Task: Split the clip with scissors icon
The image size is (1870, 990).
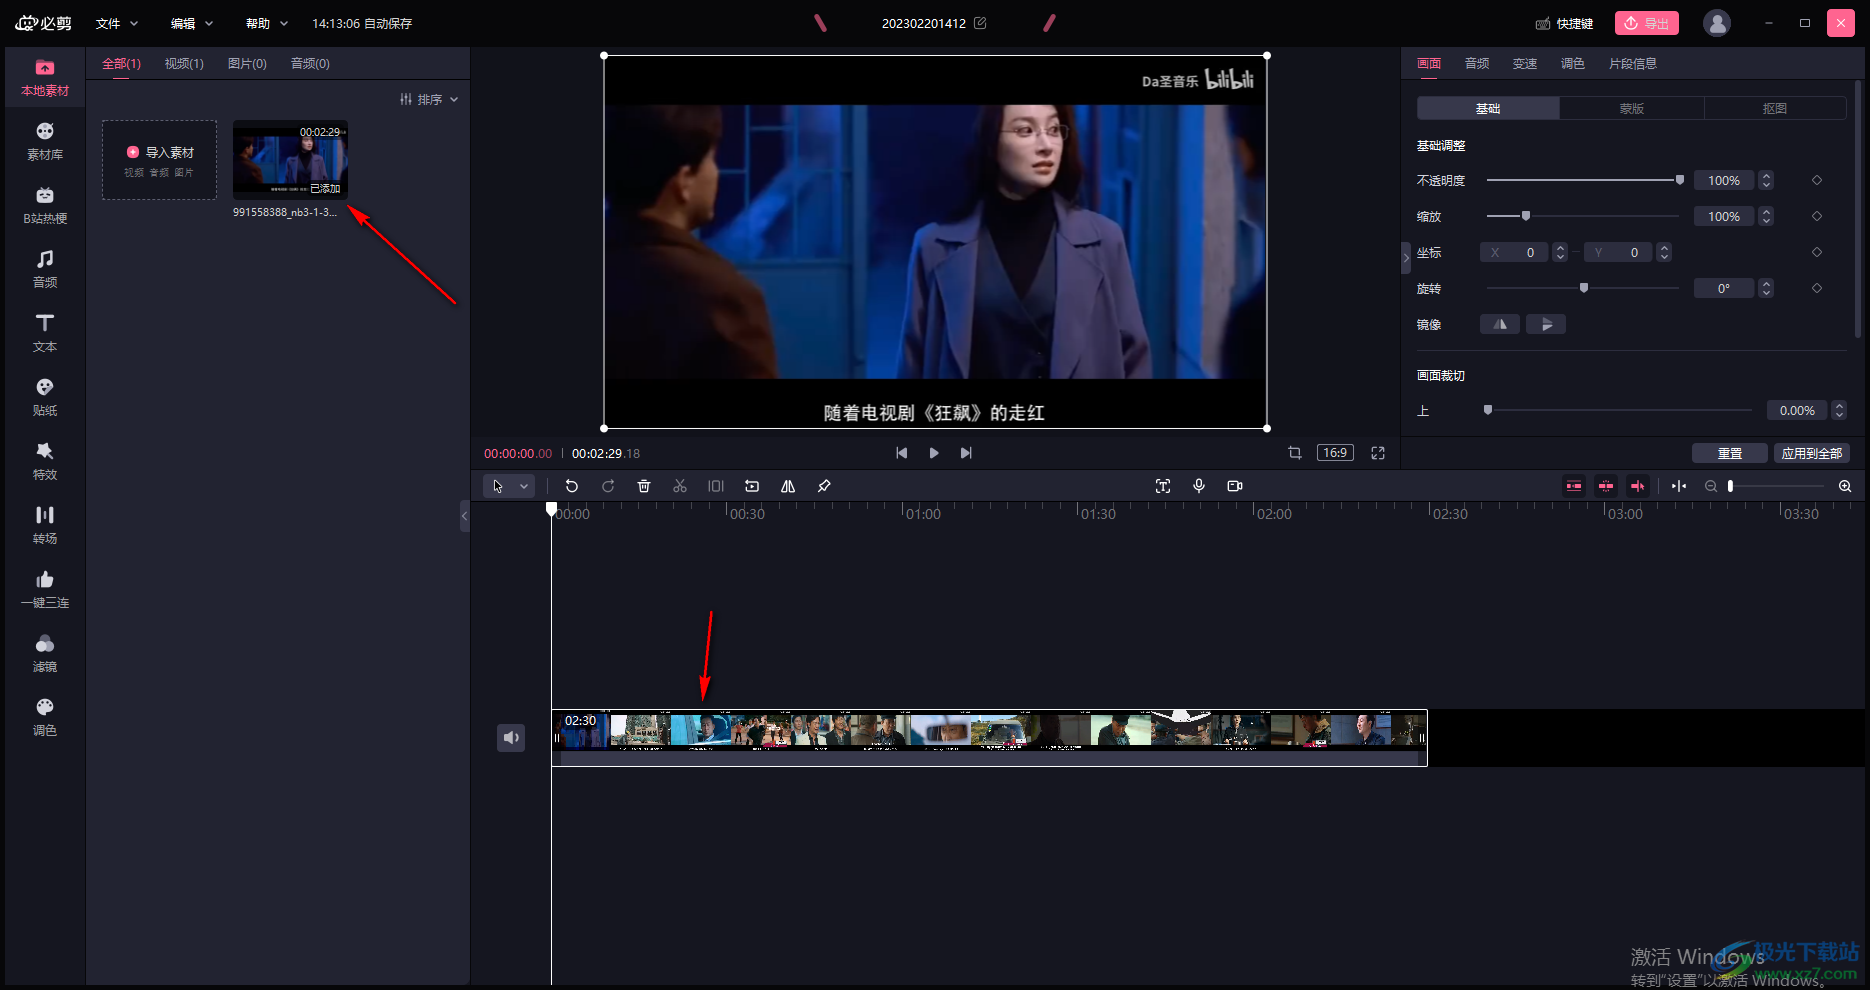Action: click(x=680, y=486)
